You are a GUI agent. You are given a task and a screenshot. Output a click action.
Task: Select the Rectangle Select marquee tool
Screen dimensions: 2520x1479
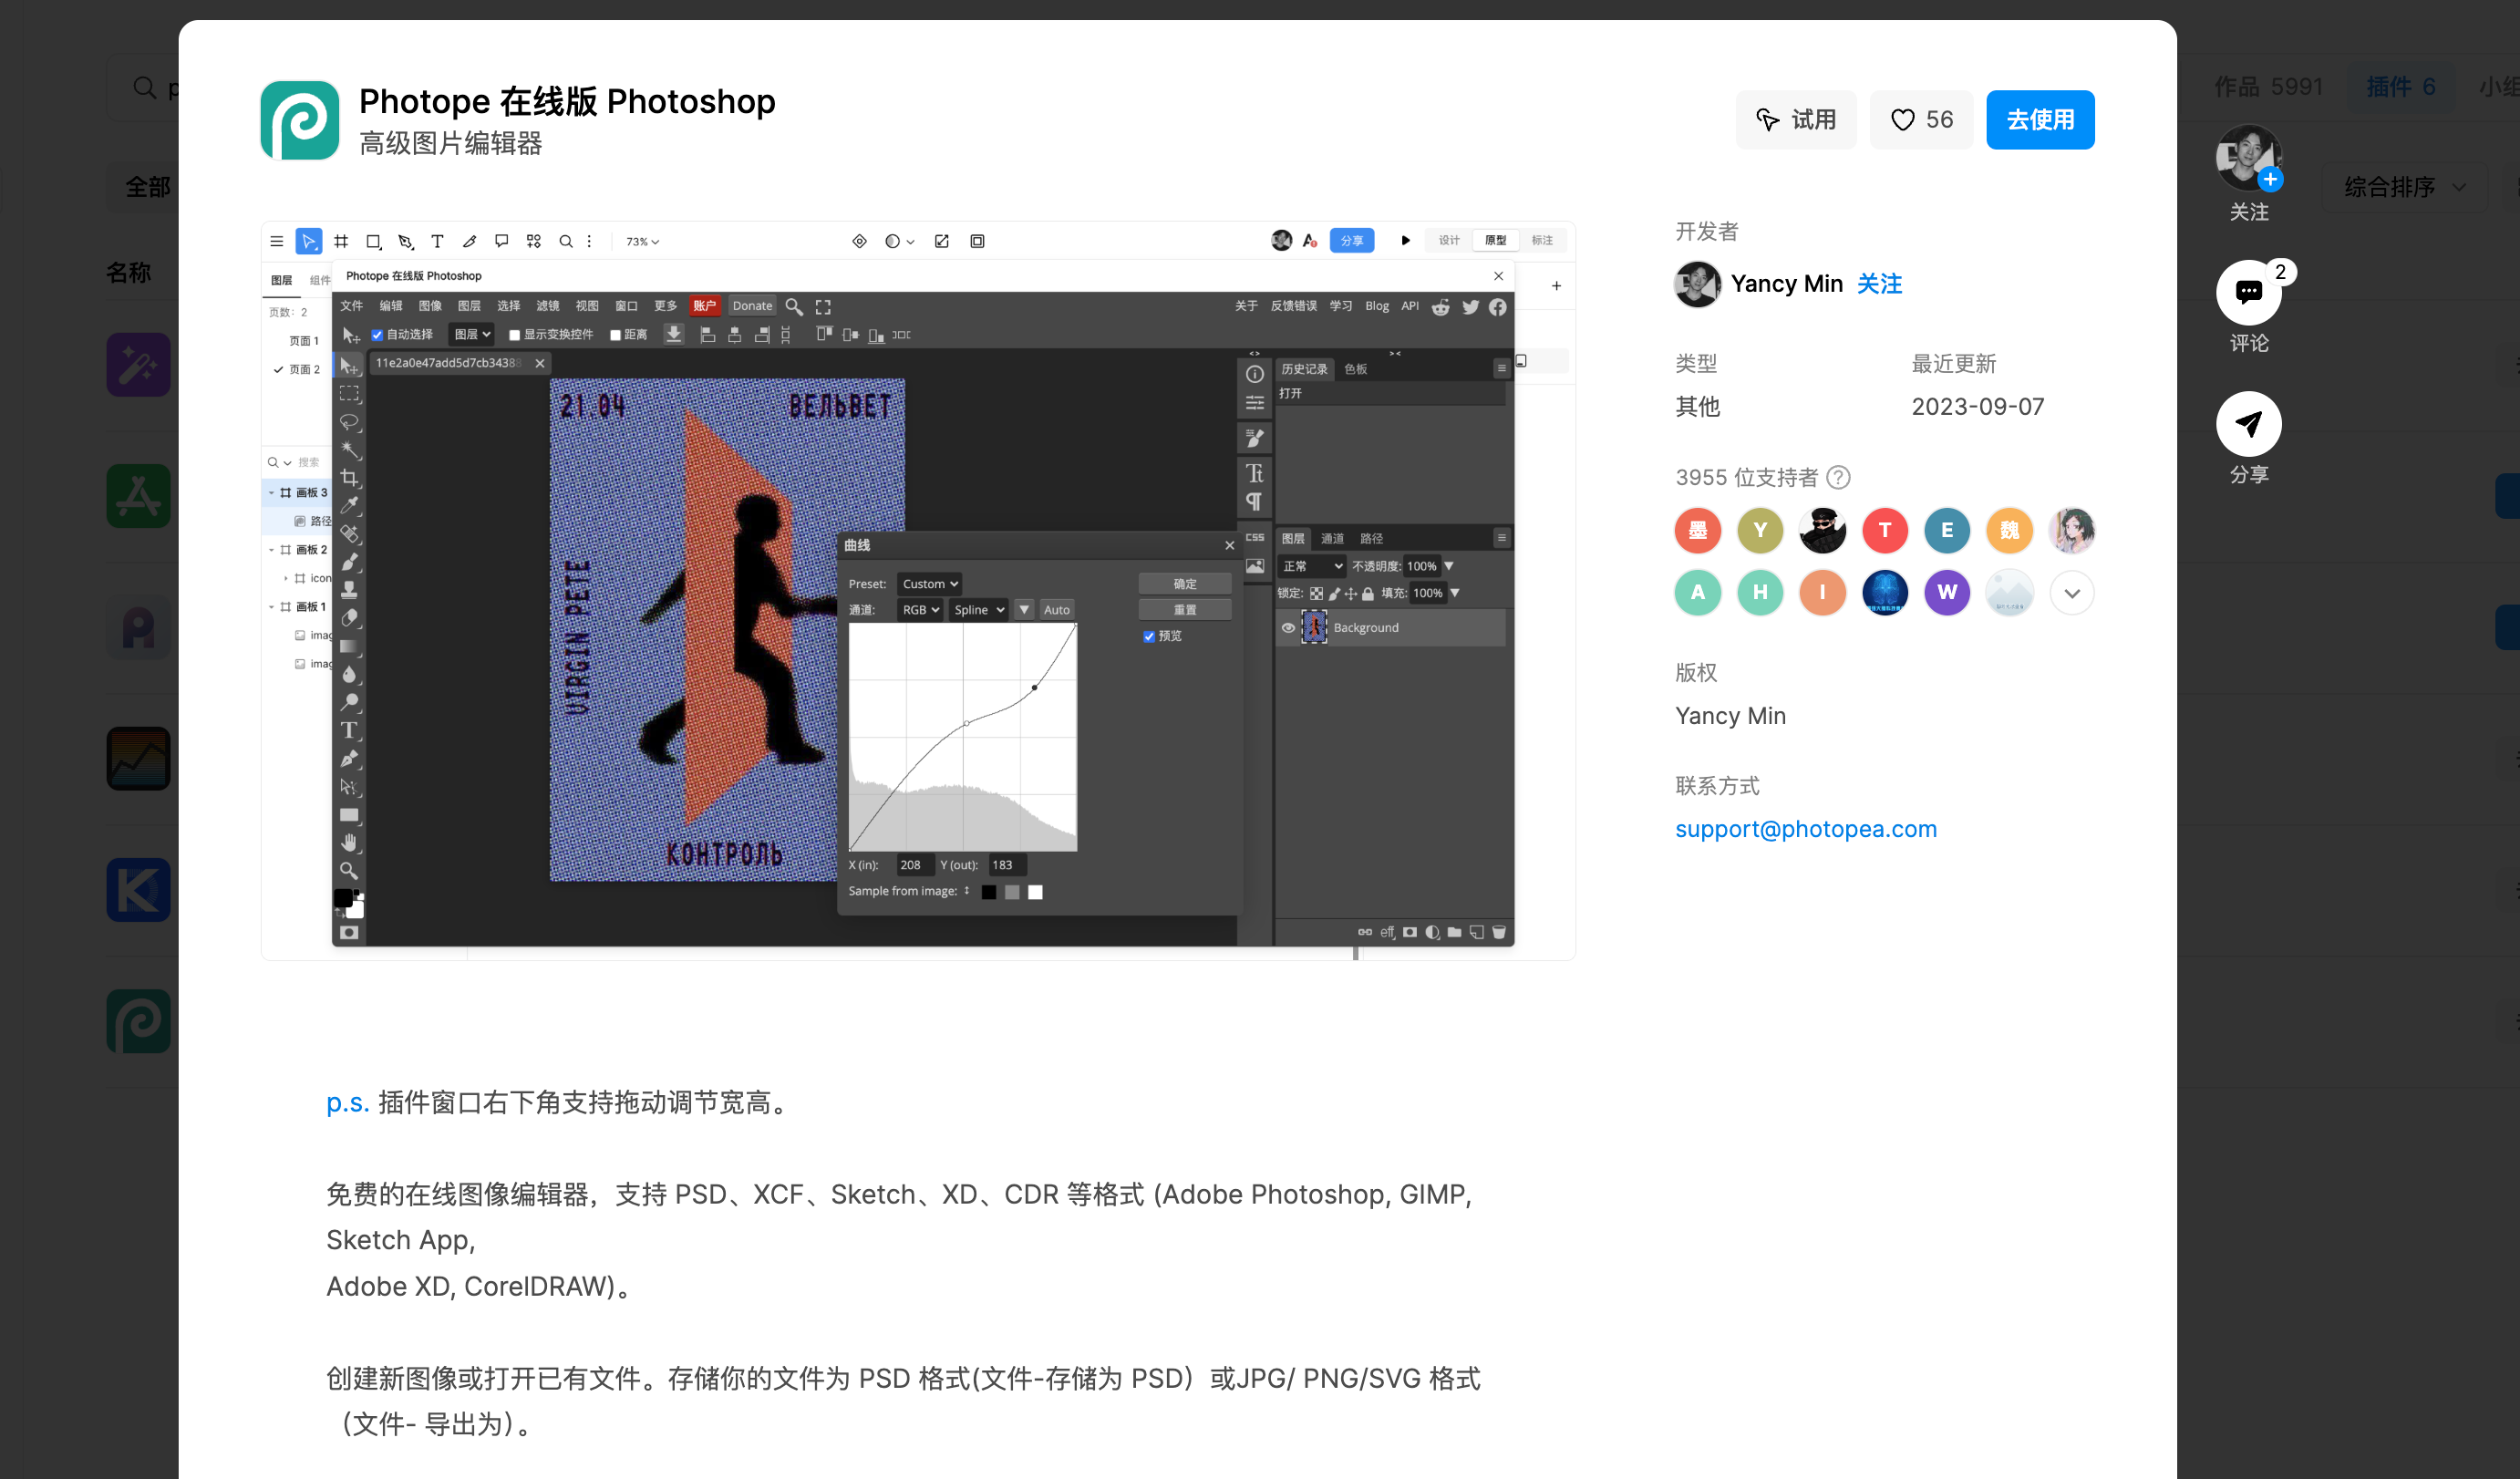click(x=349, y=394)
